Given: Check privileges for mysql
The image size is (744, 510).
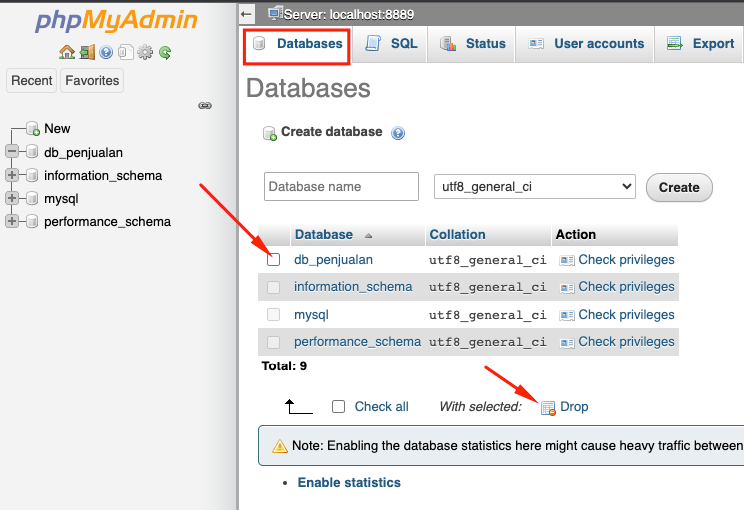Looking at the screenshot, I should (626, 315).
